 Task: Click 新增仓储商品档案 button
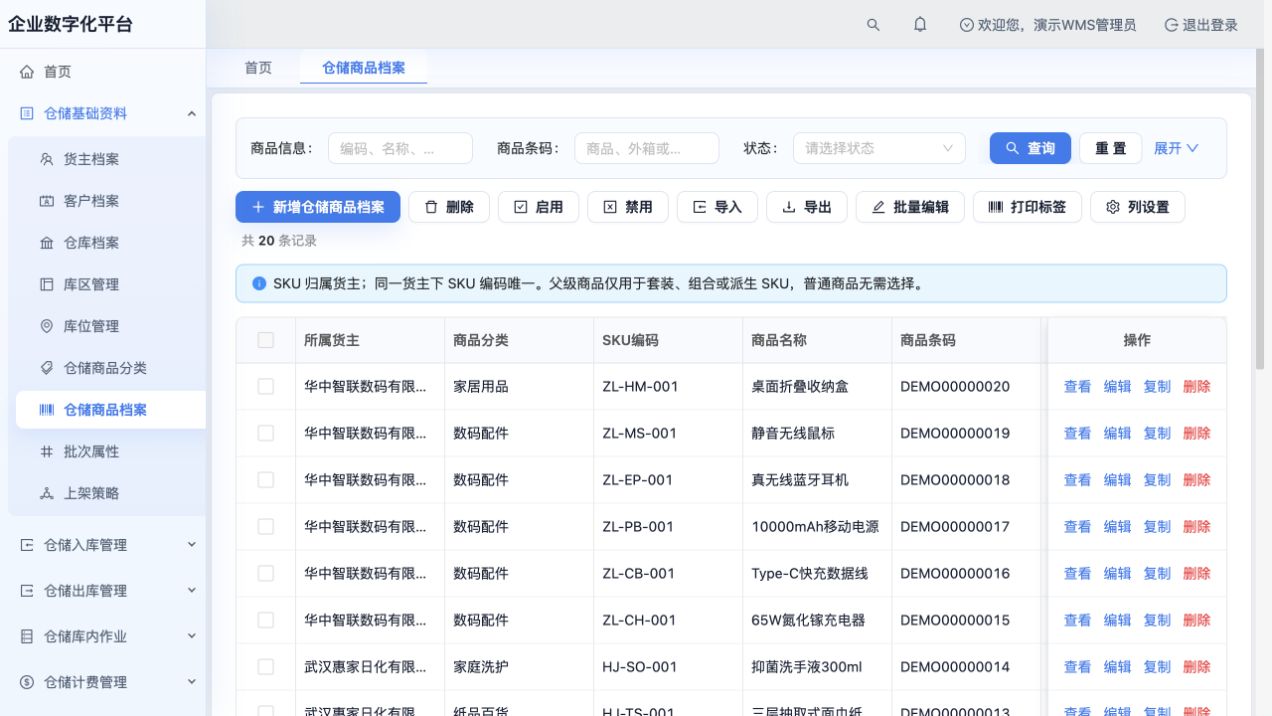pos(318,207)
